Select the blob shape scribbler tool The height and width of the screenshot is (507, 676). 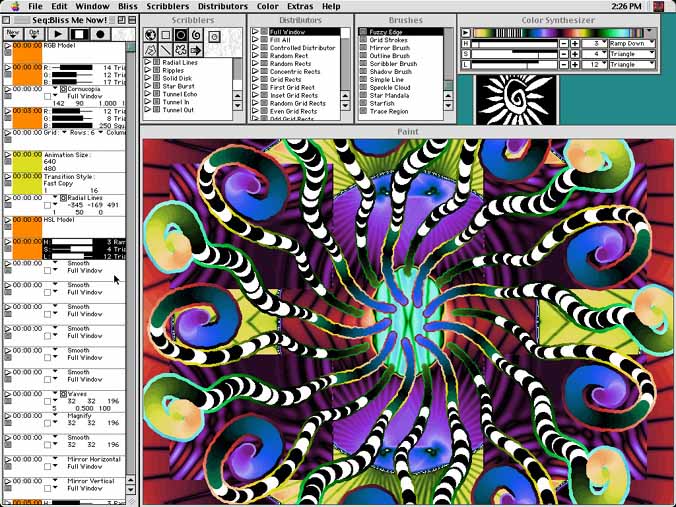[x=181, y=50]
